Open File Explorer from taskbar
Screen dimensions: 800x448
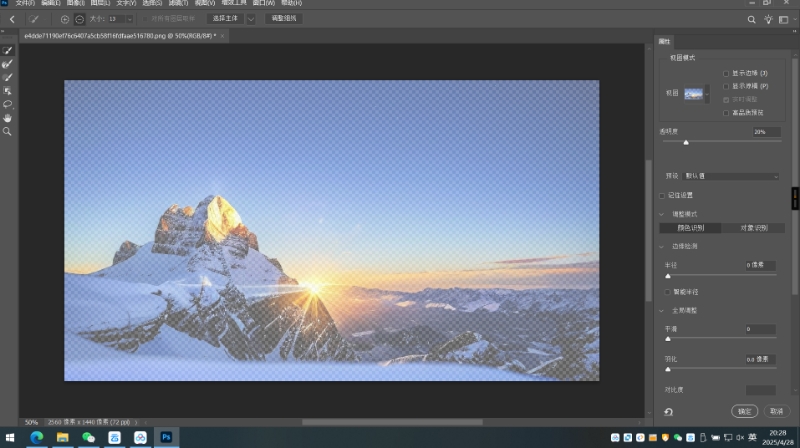point(63,437)
